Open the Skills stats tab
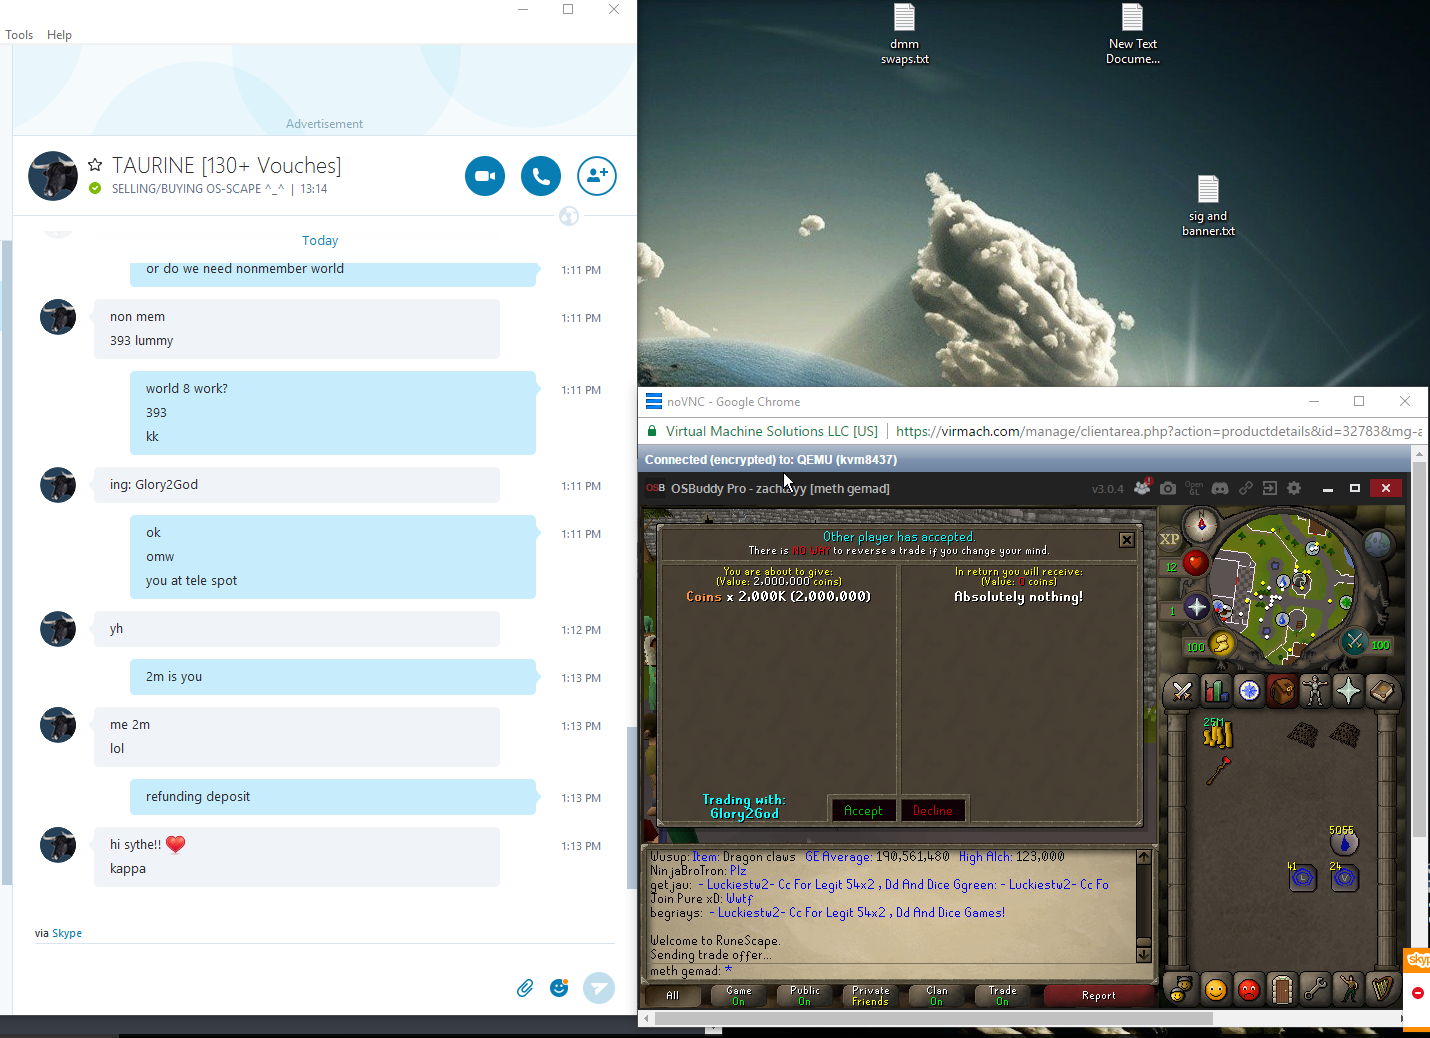This screenshot has width=1430, height=1038. pyautogui.click(x=1216, y=691)
